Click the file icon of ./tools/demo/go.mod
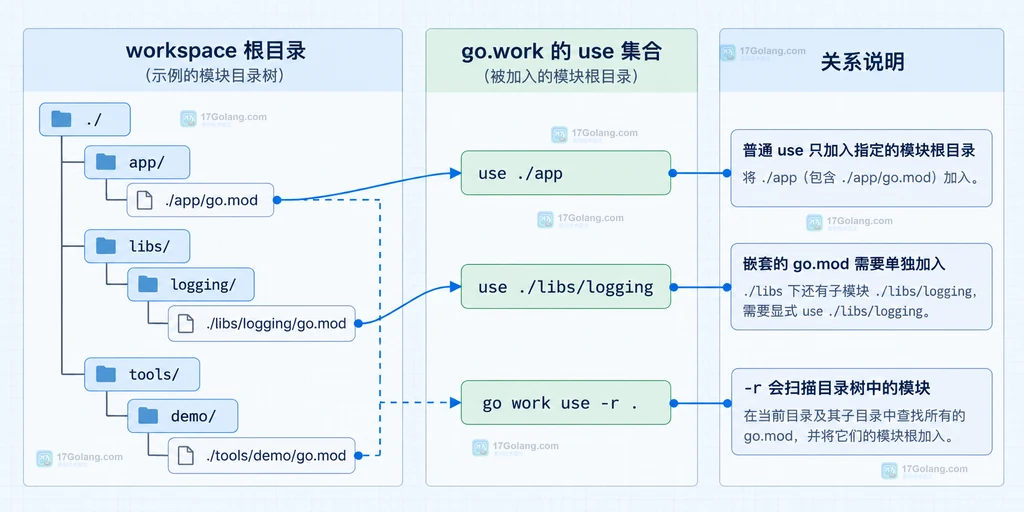 coord(186,455)
